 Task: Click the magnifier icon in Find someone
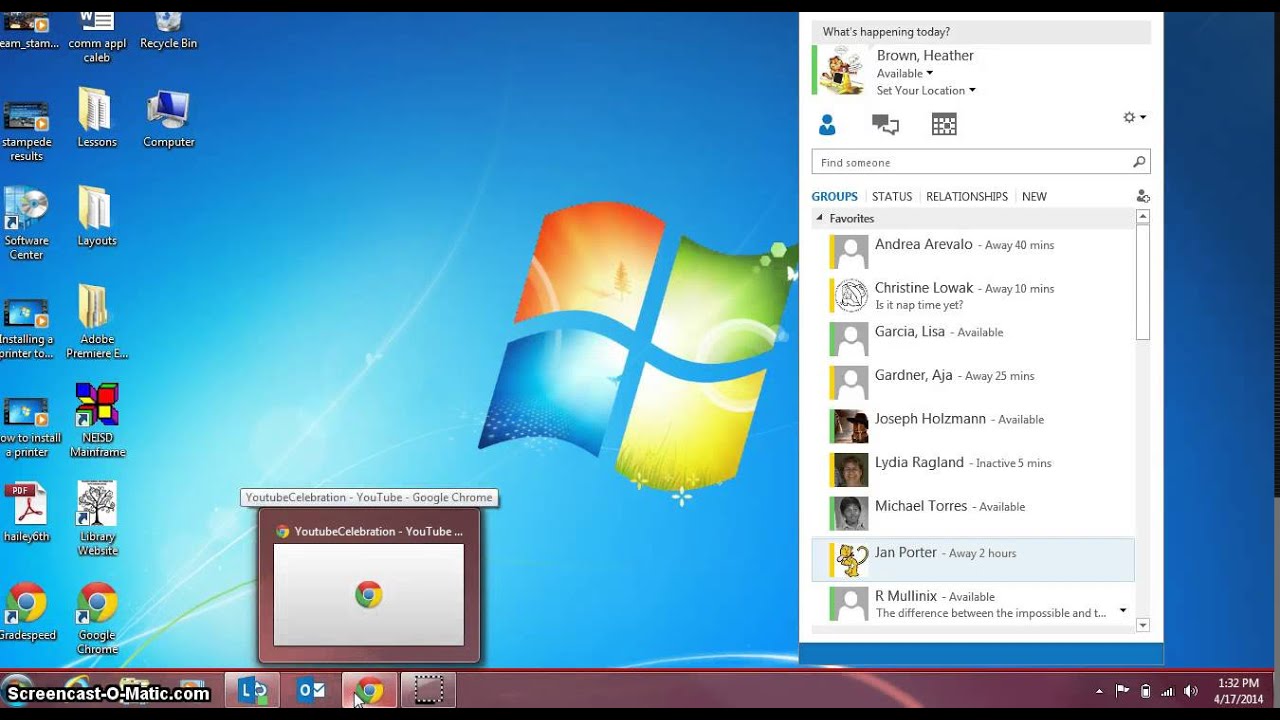[1138, 162]
